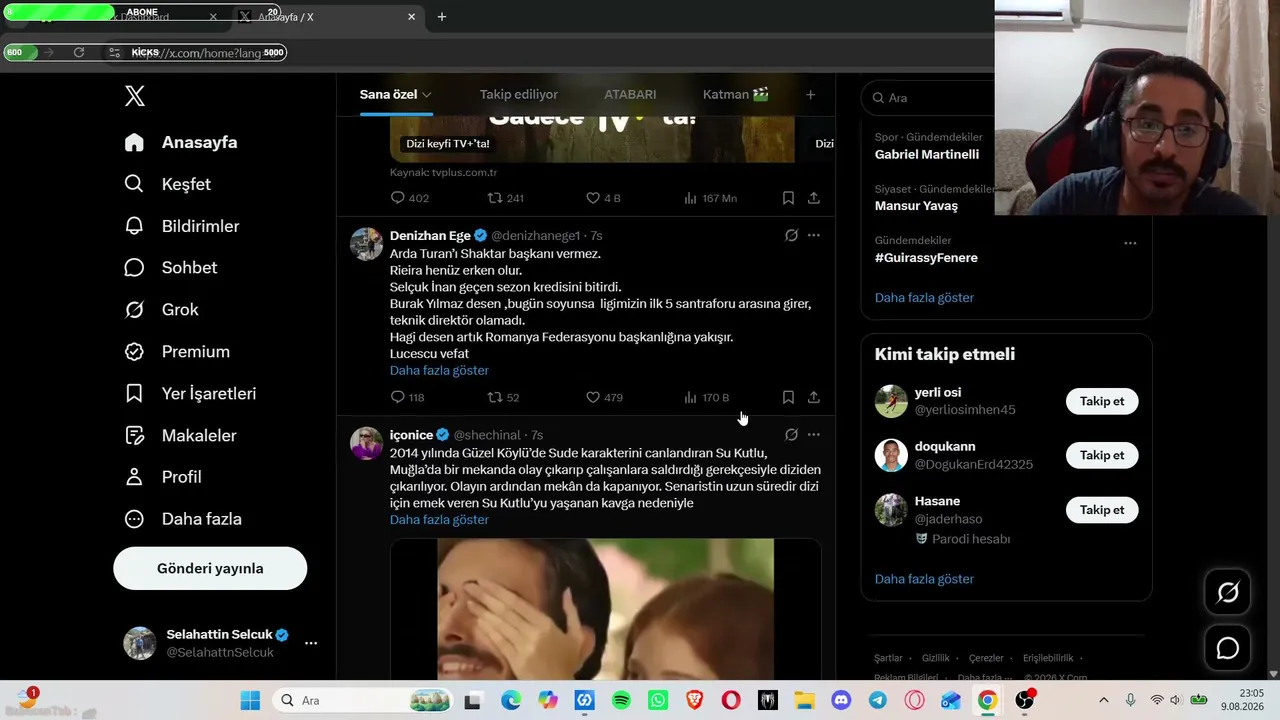Viewport: 1280px width, 720px height.
Task: Open the #GuirassyFenere trend
Action: (926, 257)
